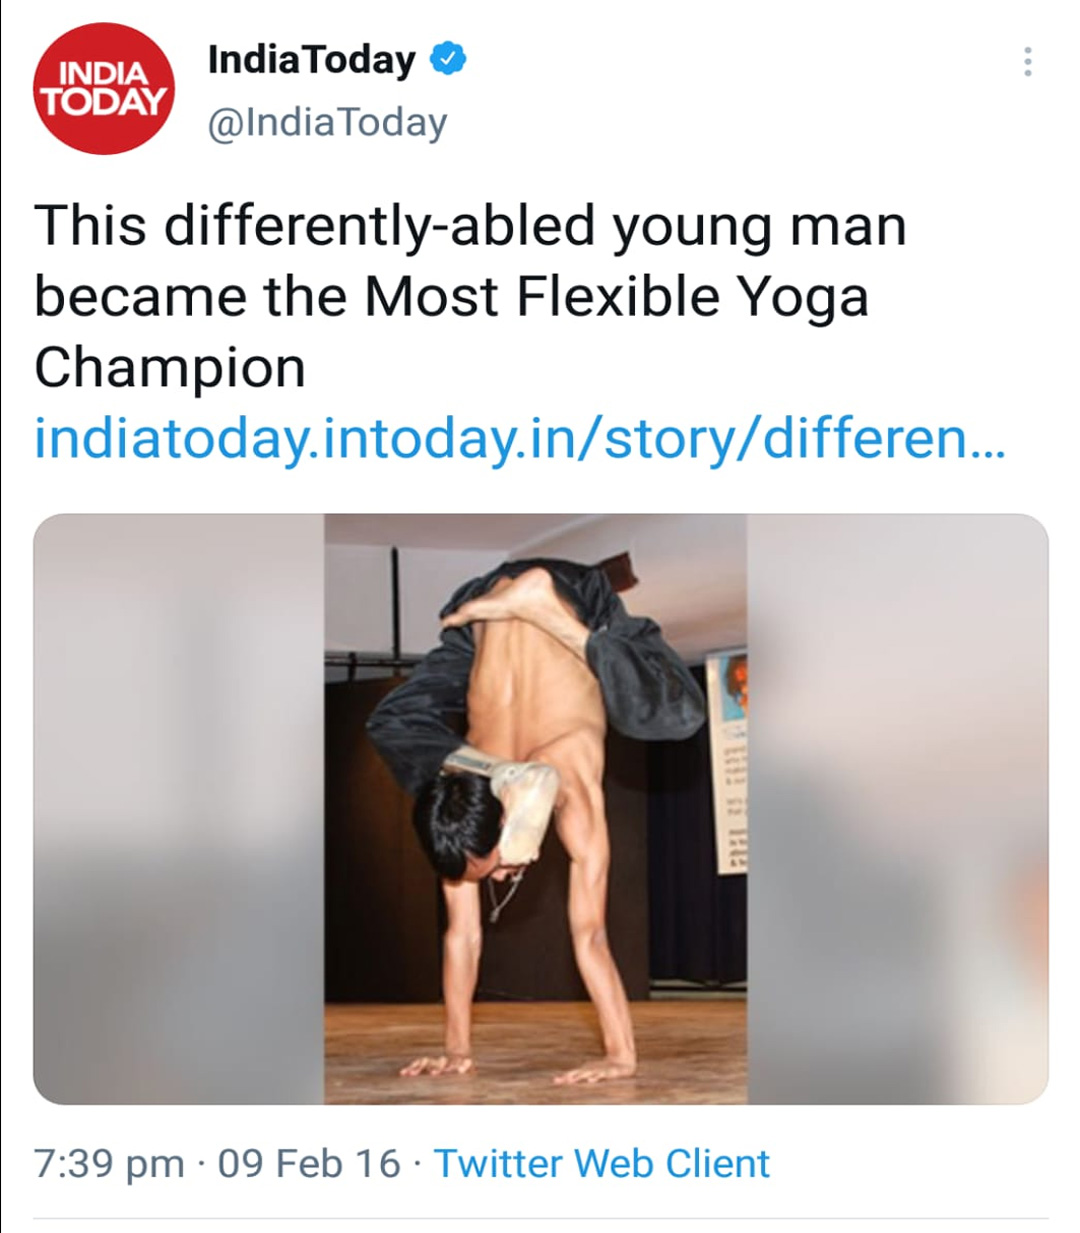
Task: Open the @IndiaToday handle
Action: (327, 123)
